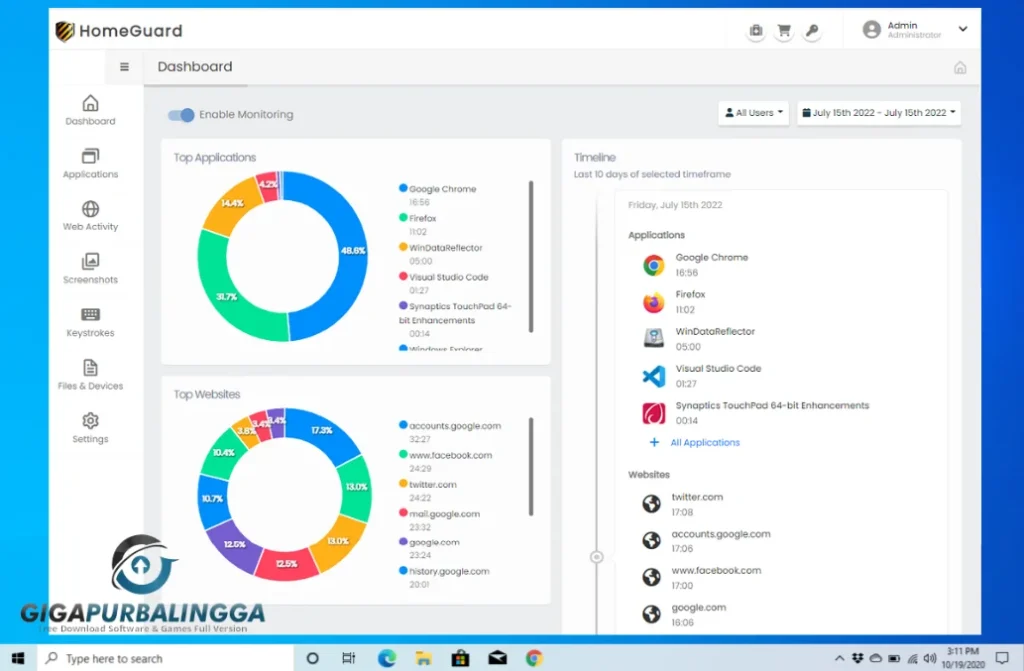Go to Keystrokes in the sidebar

point(90,321)
